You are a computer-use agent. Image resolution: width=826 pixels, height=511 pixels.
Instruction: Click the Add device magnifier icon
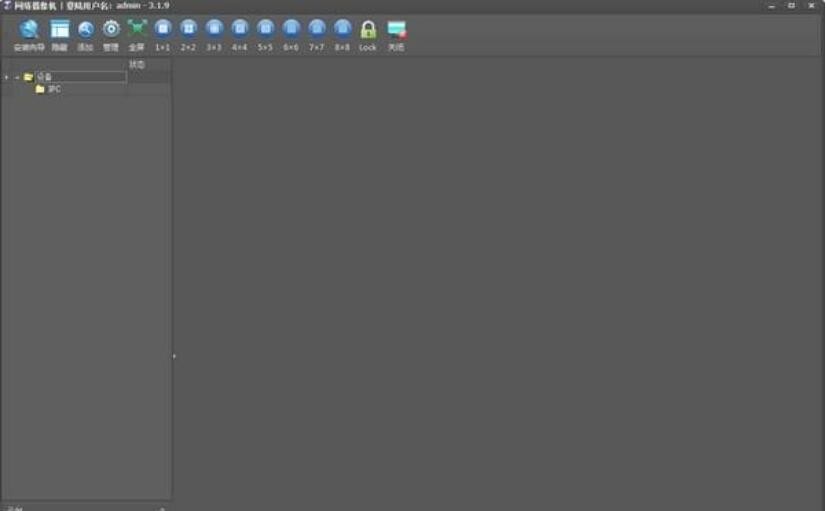[x=86, y=30]
